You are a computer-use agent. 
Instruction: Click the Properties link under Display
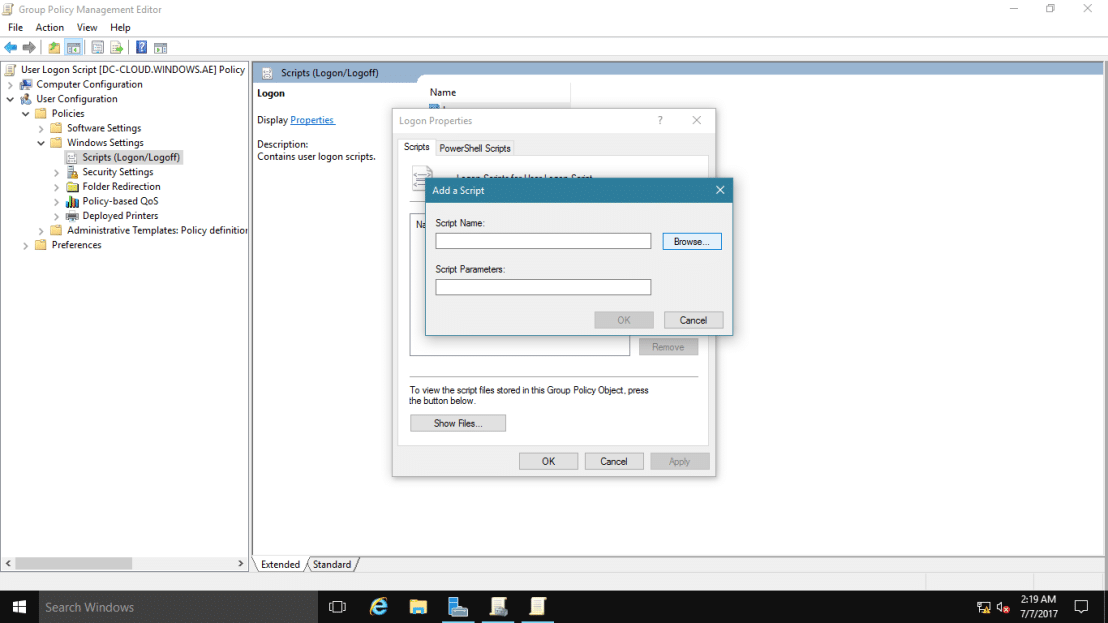click(x=312, y=120)
